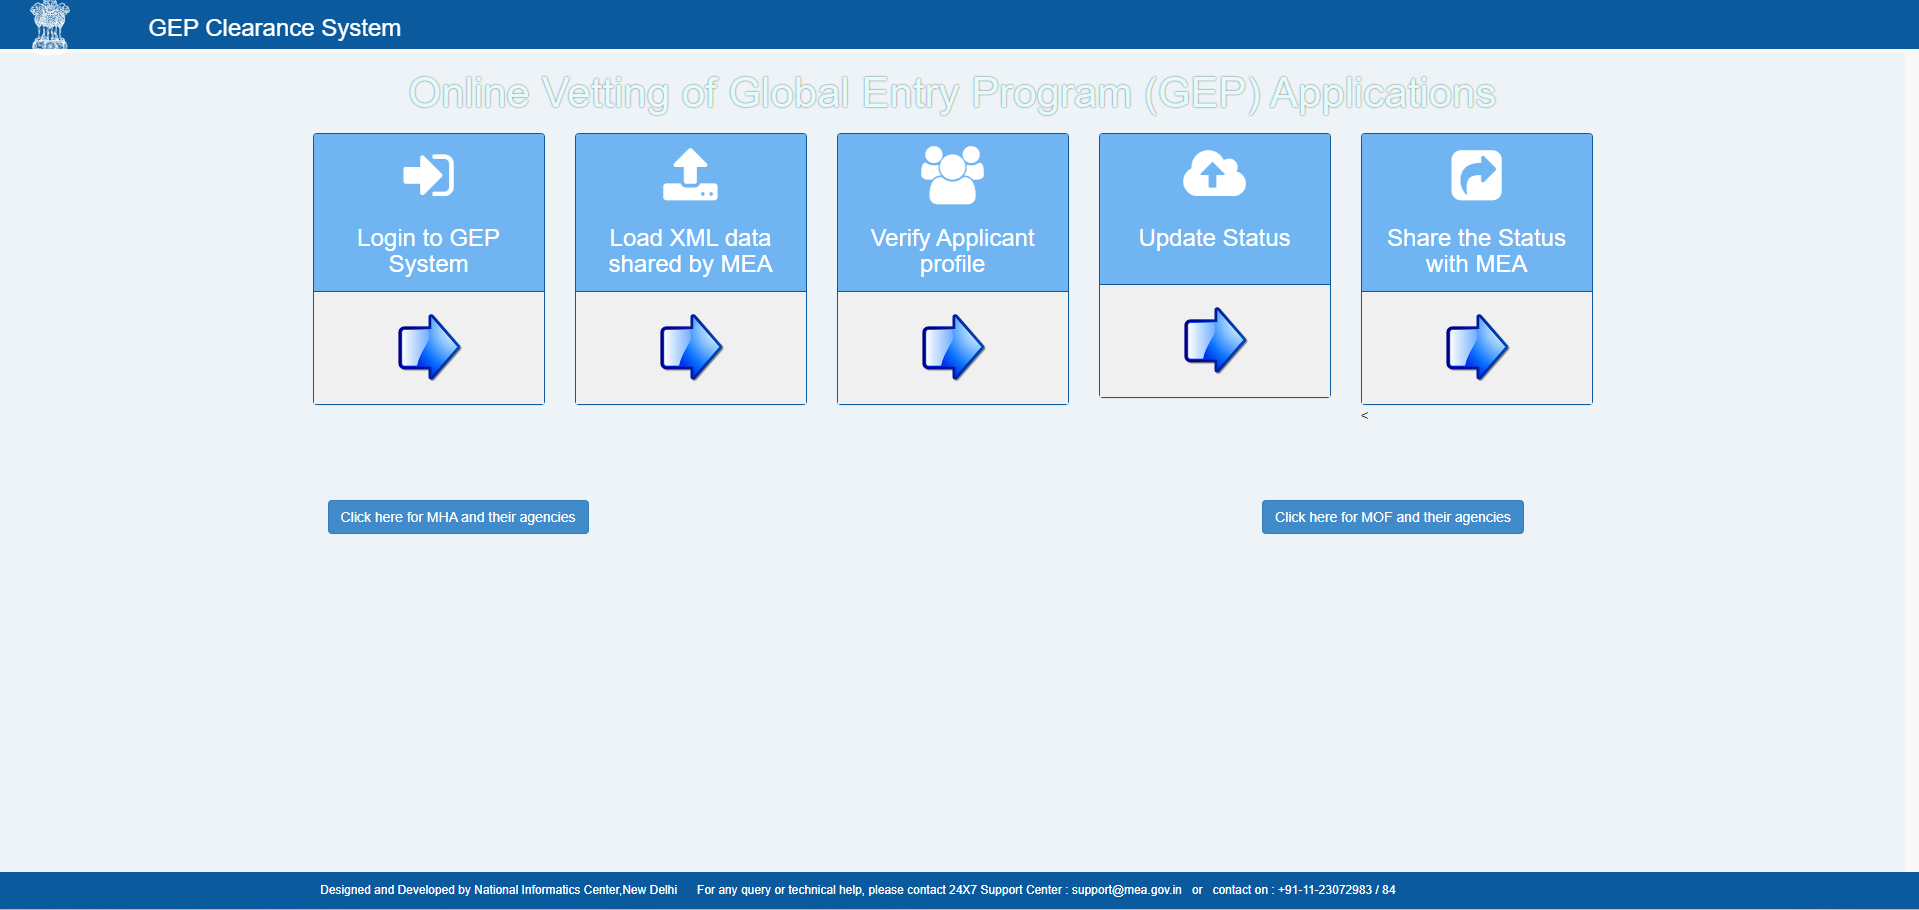Screen dimensions: 1919x910
Task: Click the blue arrow under Verify Applicant profile
Action: (x=952, y=347)
